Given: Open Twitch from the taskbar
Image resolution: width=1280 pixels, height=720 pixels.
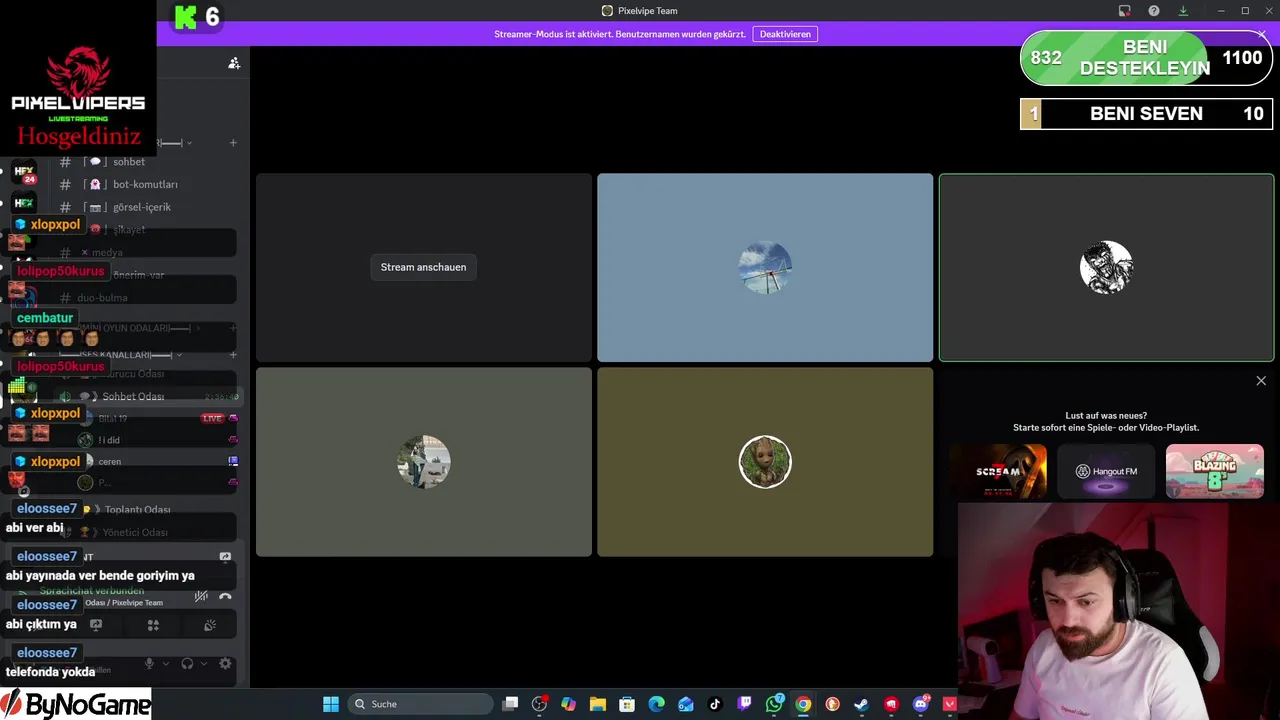Looking at the screenshot, I should (744, 704).
